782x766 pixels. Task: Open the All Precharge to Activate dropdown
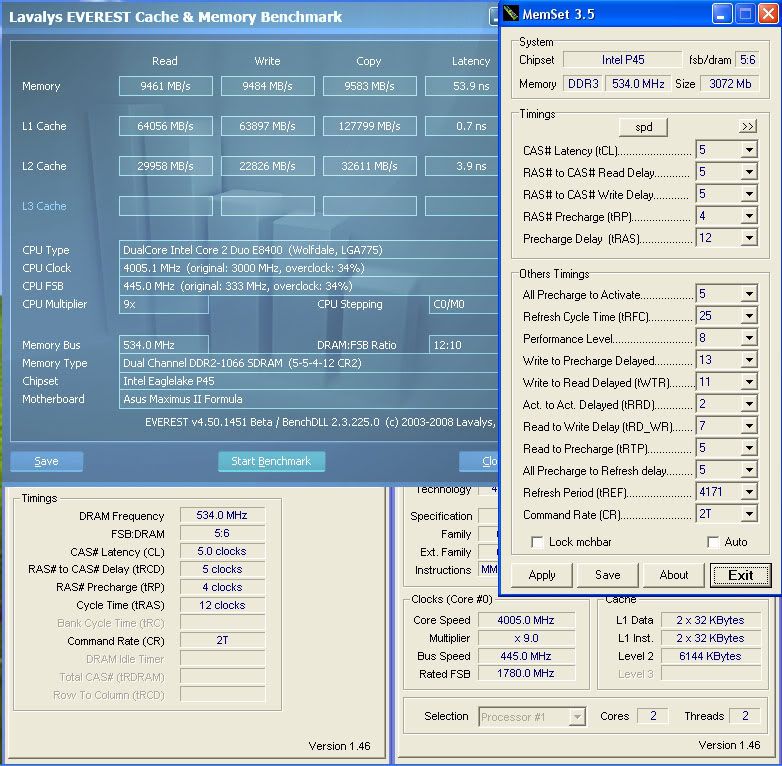coord(749,294)
